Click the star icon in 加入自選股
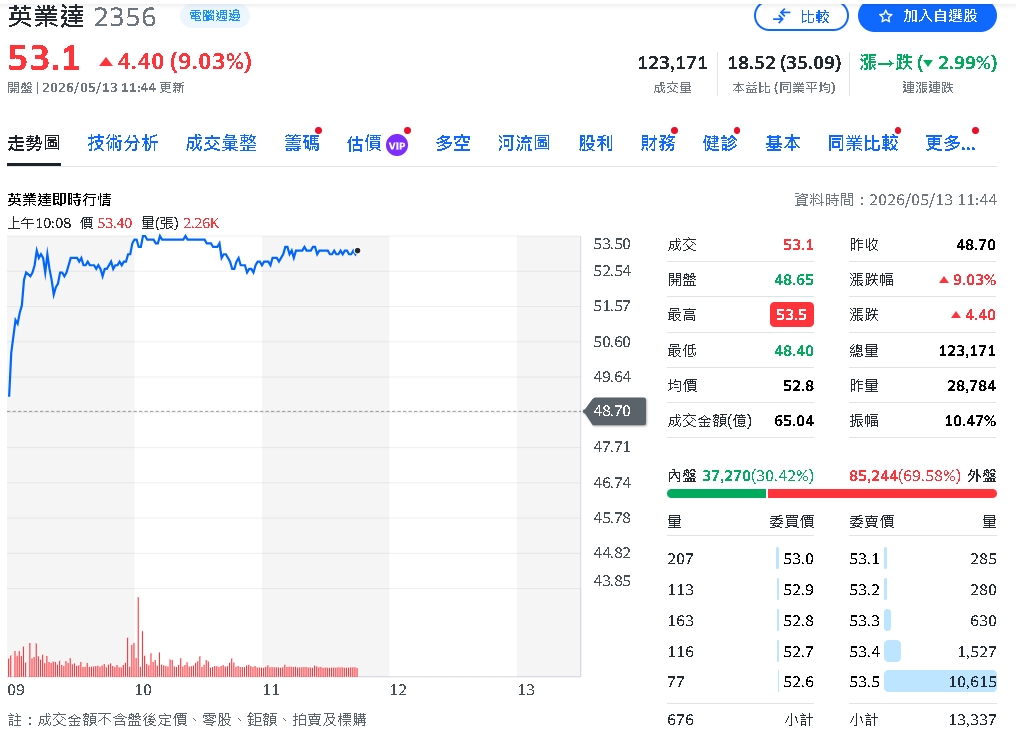The width and height of the screenshot is (1016, 748). pyautogui.click(x=886, y=17)
